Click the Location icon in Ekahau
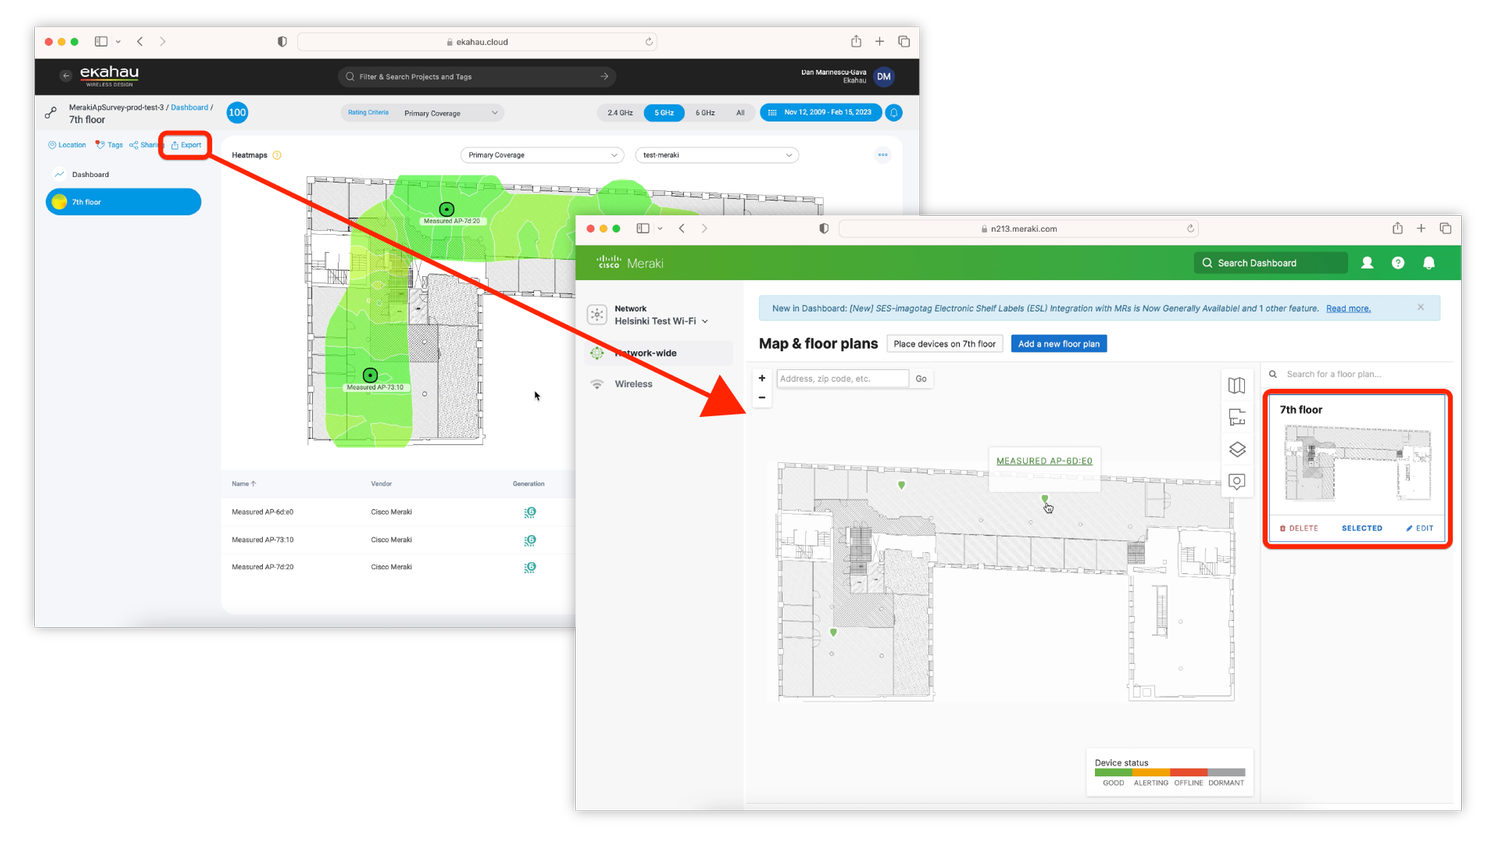Viewport: 1500px width, 844px height. [66, 144]
